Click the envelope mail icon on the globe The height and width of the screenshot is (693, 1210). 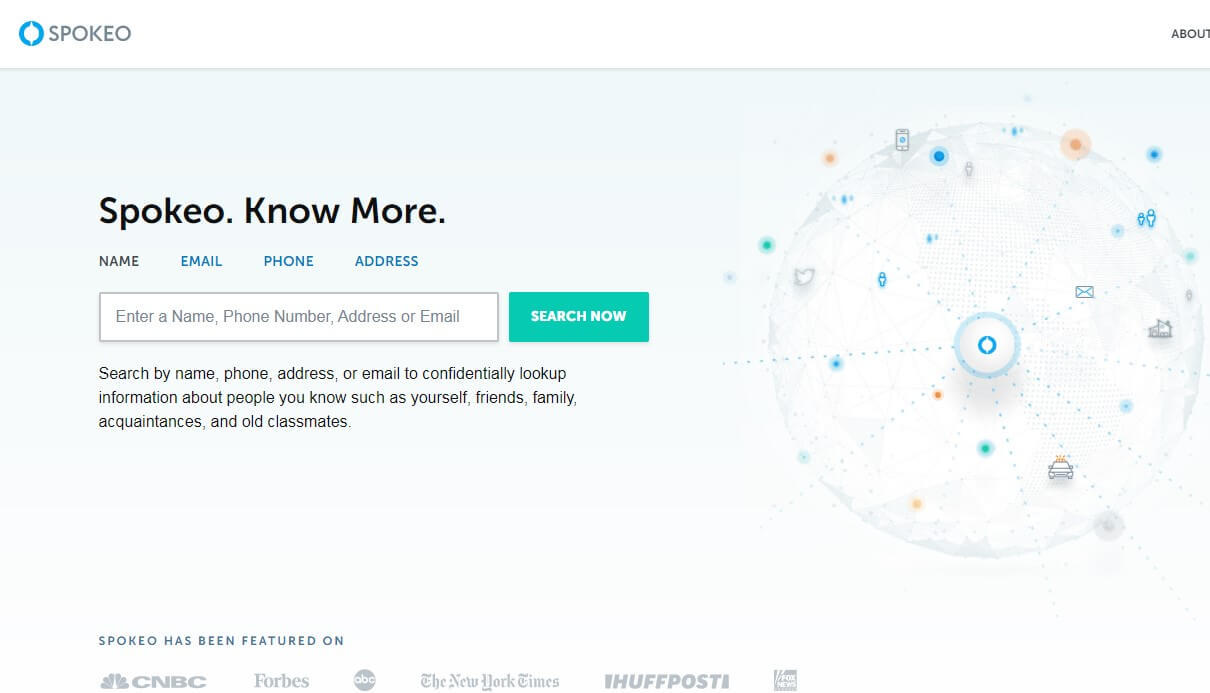[1084, 292]
